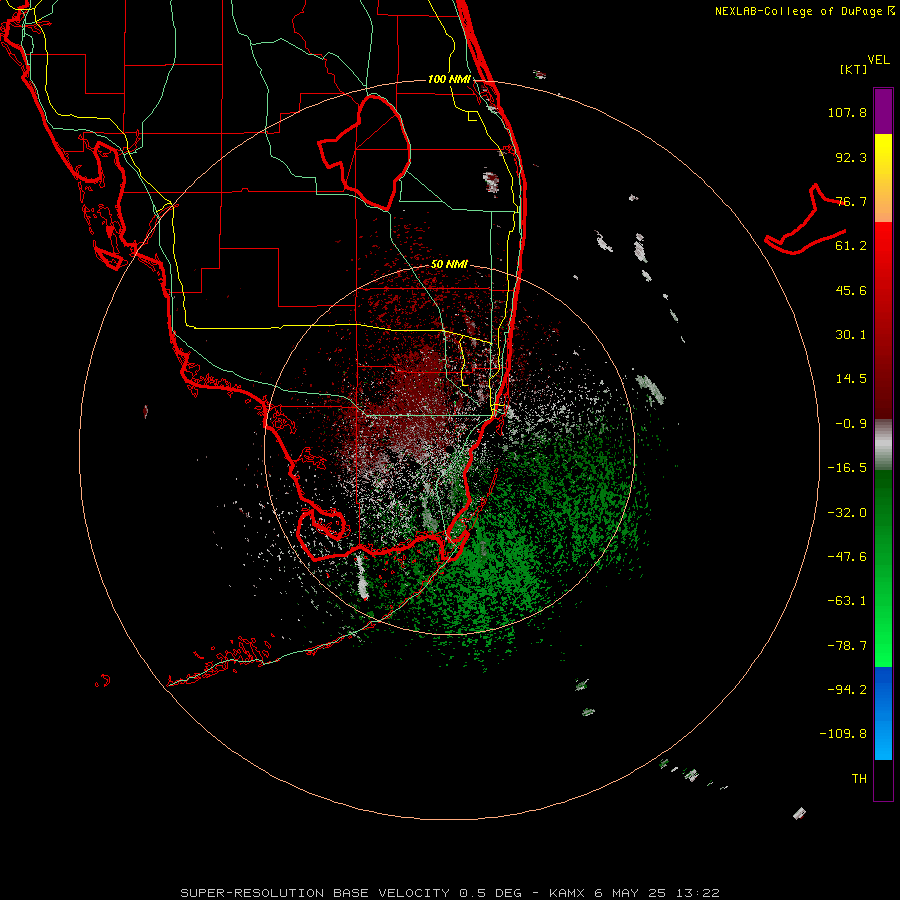The image size is (900, 900).
Task: Click the -32.0 velocity scale value
Action: (847, 513)
